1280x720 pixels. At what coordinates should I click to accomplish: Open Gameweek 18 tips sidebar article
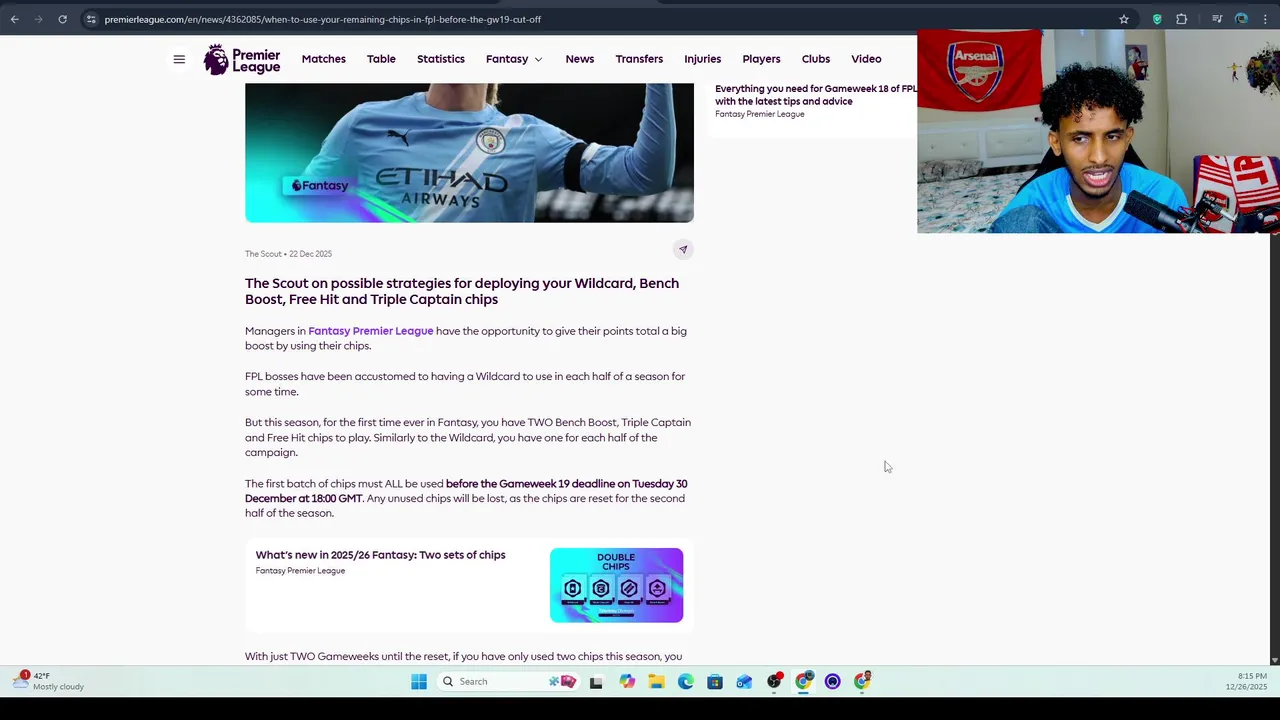(x=816, y=95)
